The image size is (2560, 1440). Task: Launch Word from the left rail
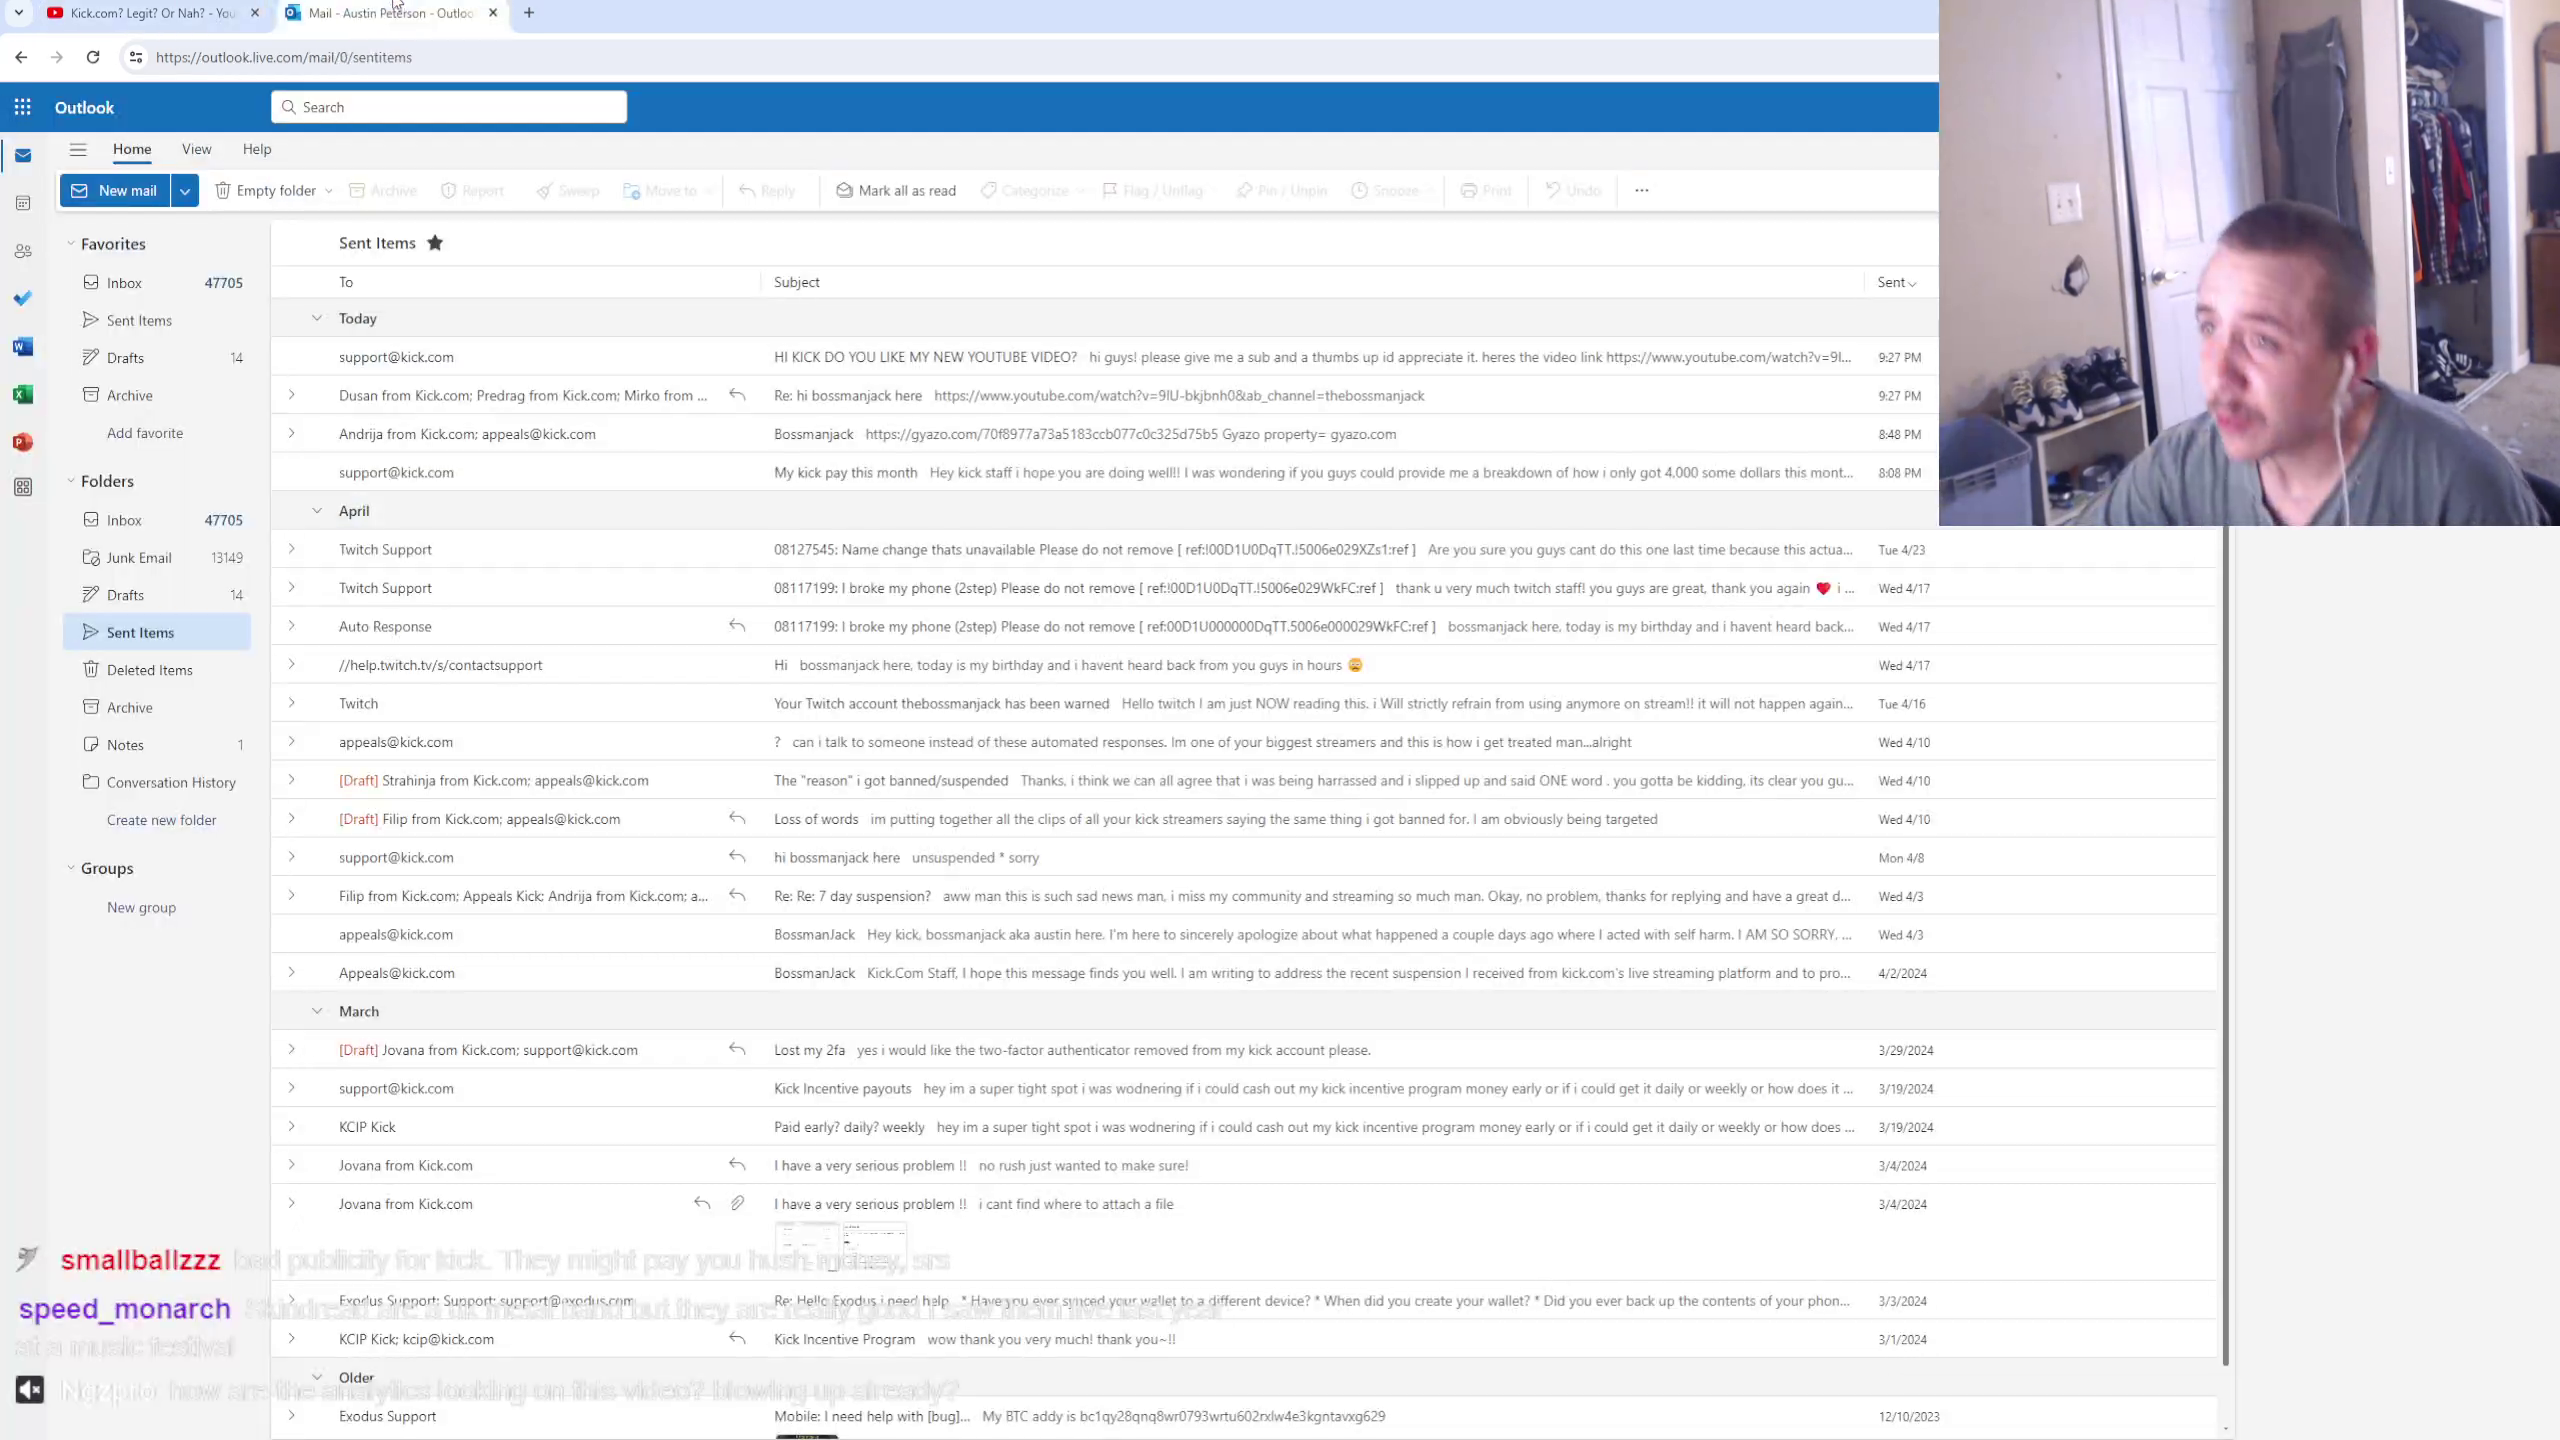point(23,347)
